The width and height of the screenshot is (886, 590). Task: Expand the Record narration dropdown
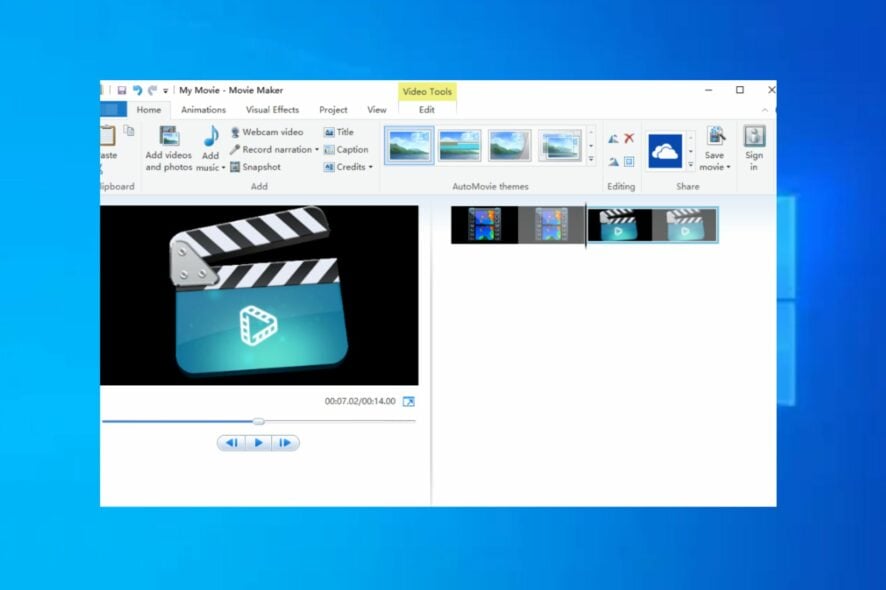tap(319, 149)
